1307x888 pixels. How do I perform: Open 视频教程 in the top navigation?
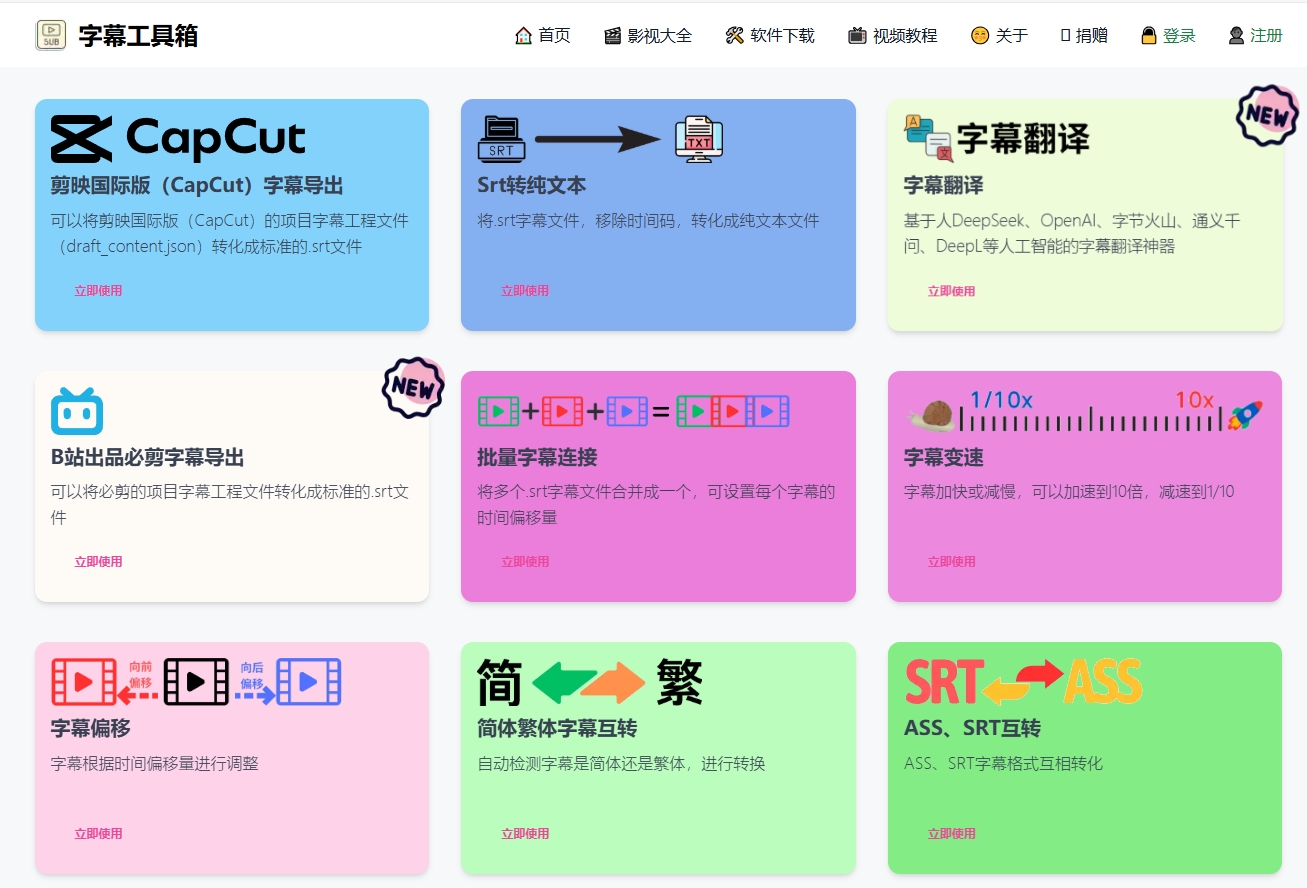893,36
